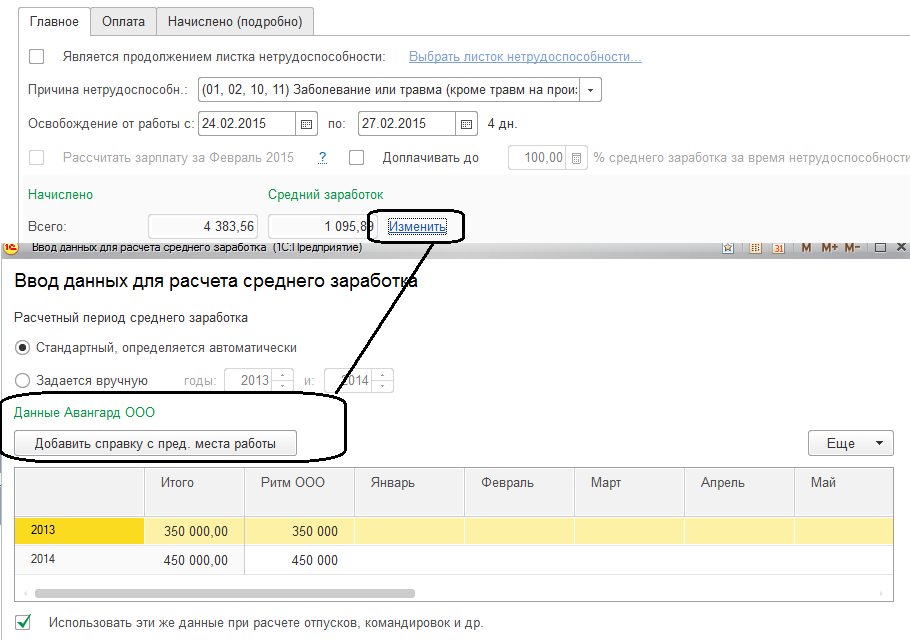Click the right scroll arrow of table

[x=881, y=594]
